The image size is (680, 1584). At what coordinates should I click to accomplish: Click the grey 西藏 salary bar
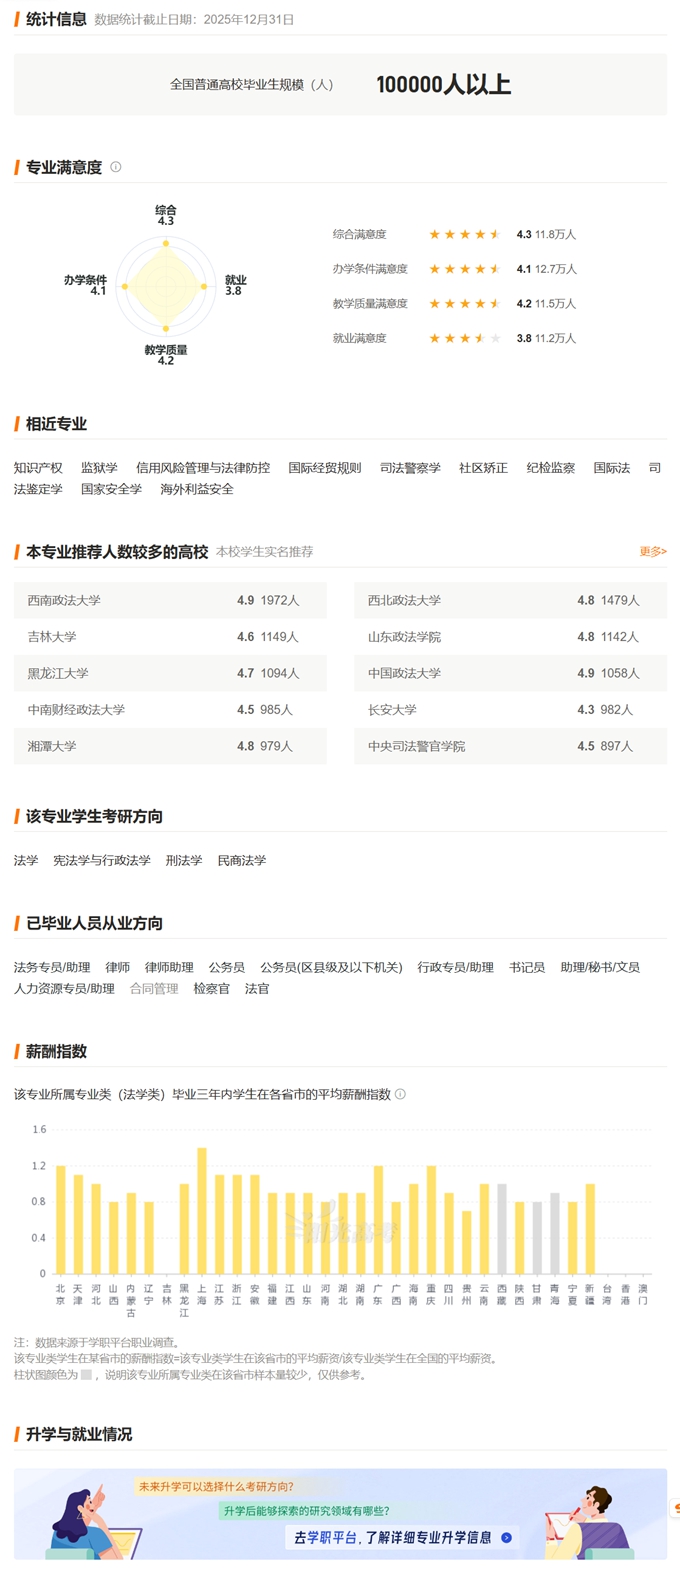pos(502,1228)
